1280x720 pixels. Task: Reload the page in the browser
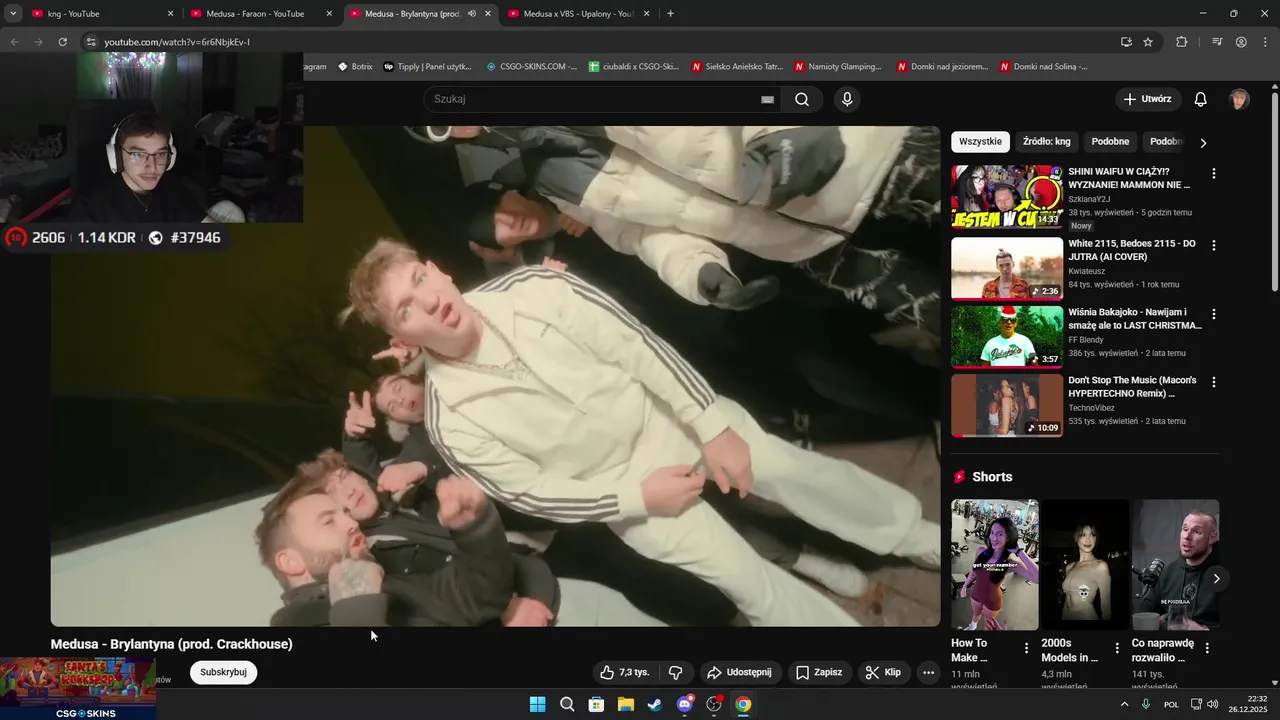[62, 42]
